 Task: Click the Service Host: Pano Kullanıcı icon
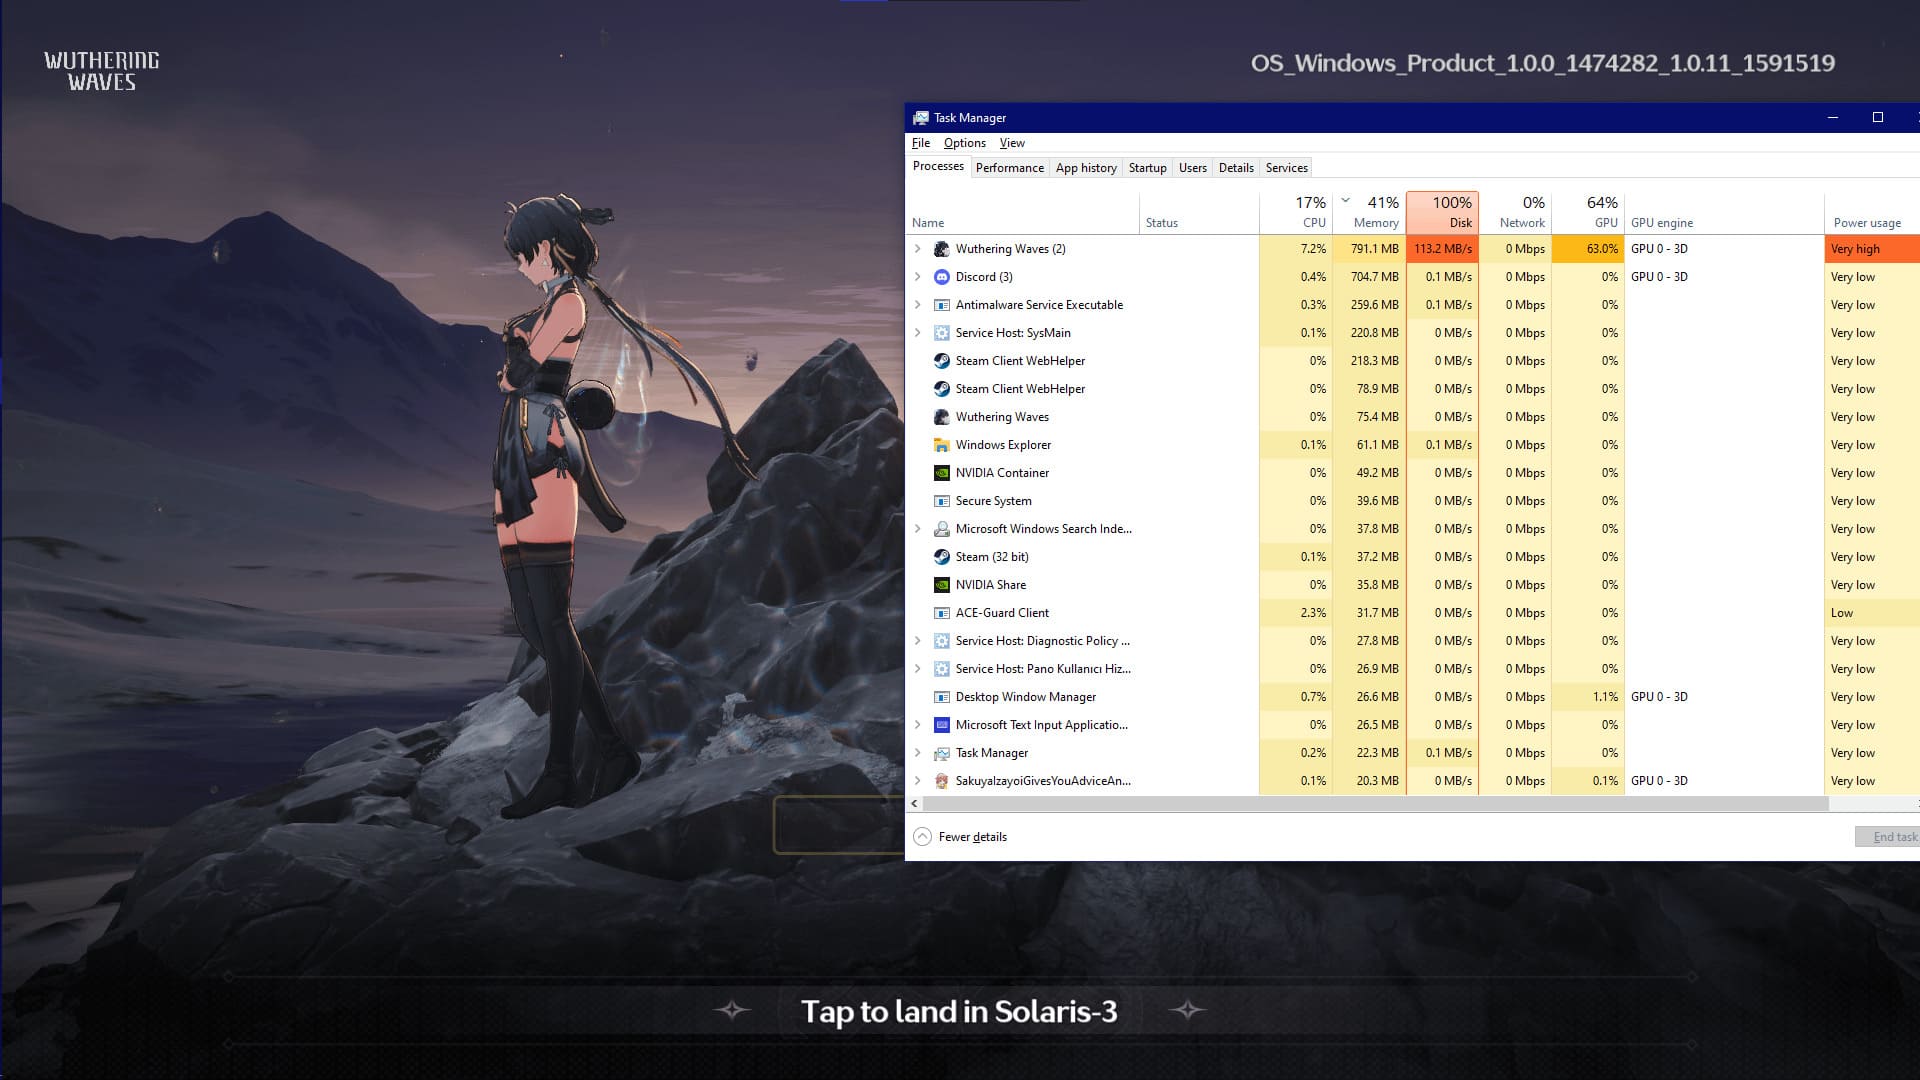[941, 669]
